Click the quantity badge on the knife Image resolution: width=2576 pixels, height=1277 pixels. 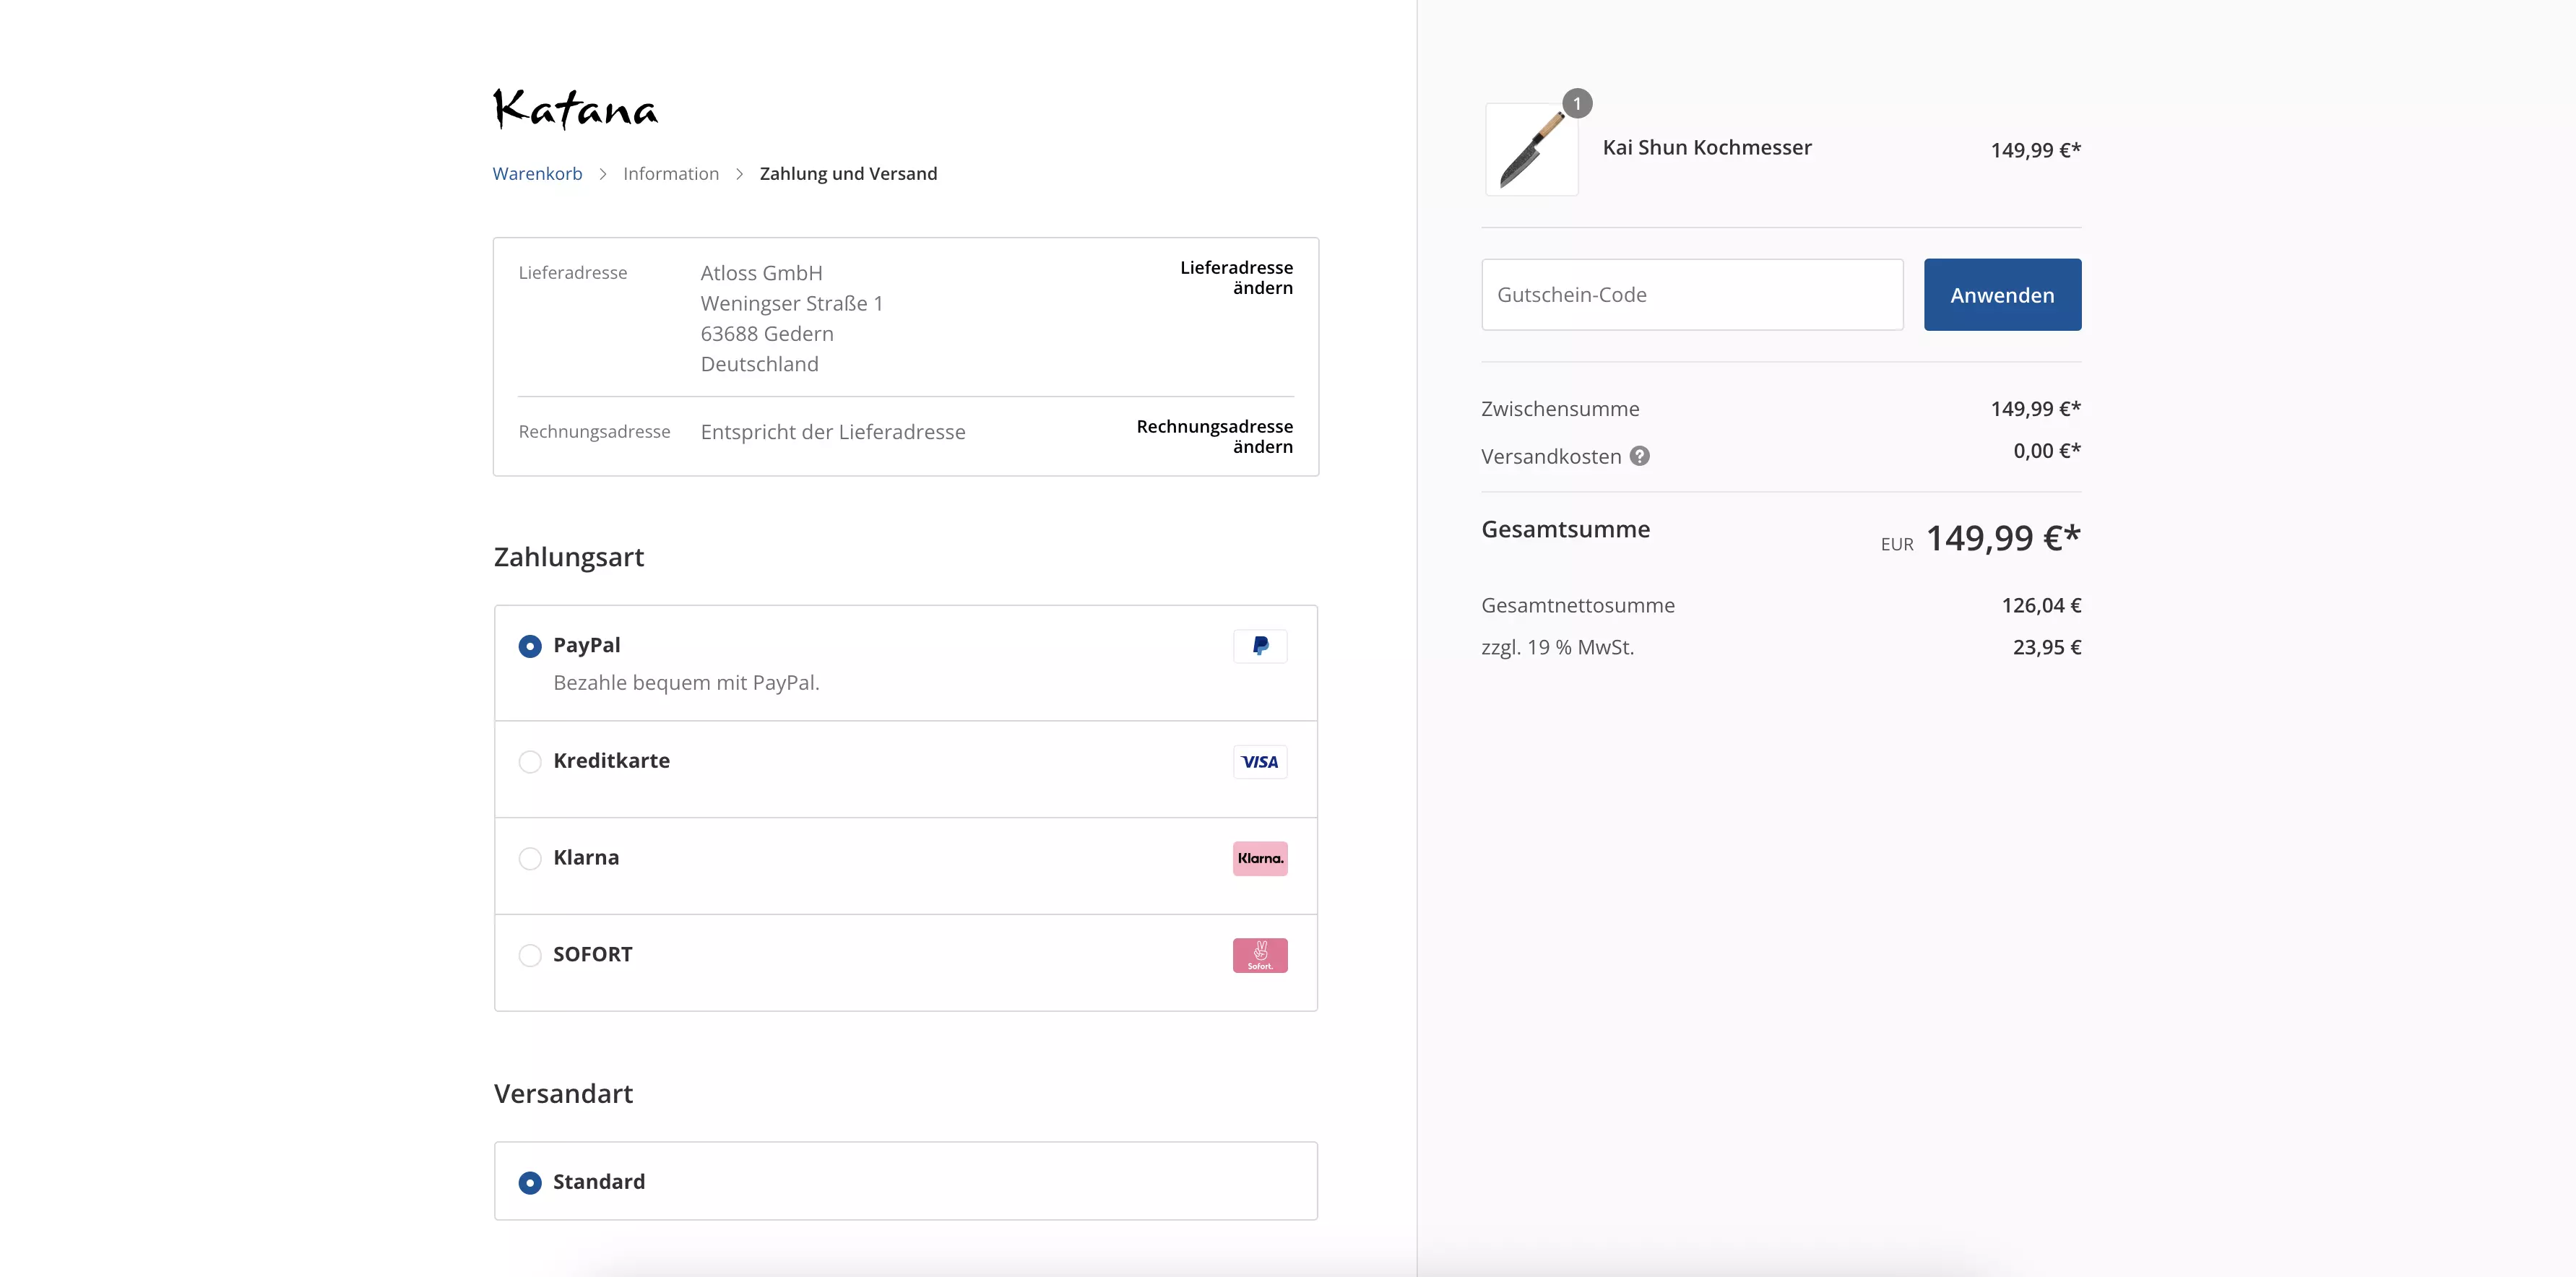(1577, 103)
